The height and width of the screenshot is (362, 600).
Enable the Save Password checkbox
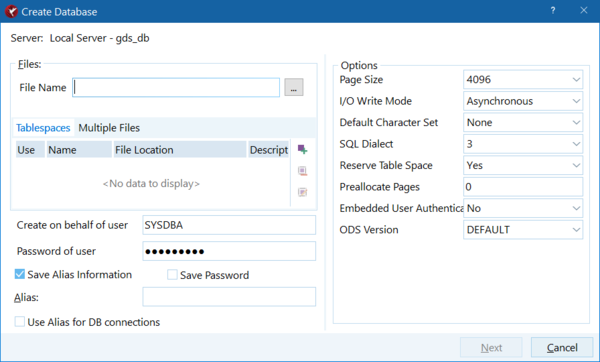pos(172,275)
